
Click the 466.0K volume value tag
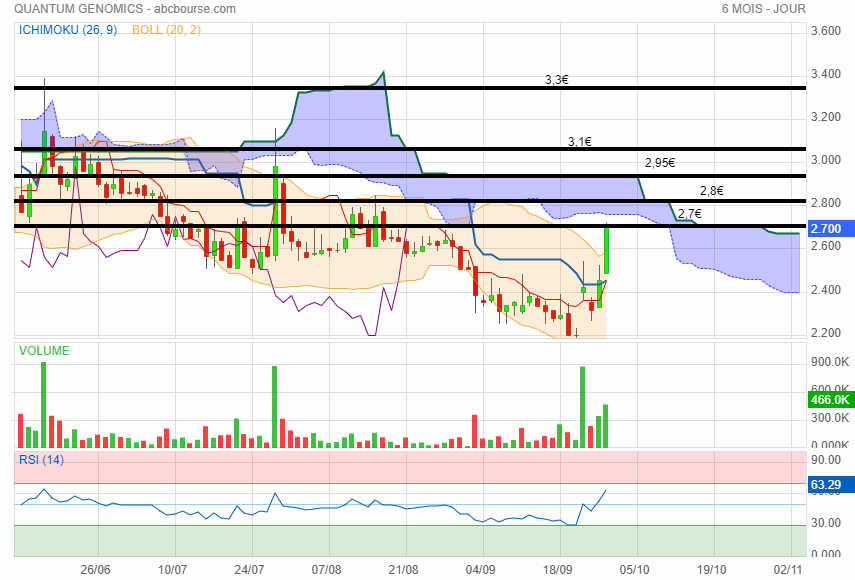click(x=829, y=400)
